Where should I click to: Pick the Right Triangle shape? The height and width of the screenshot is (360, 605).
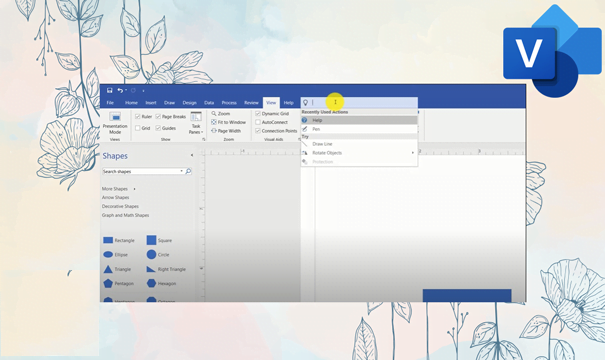166,269
